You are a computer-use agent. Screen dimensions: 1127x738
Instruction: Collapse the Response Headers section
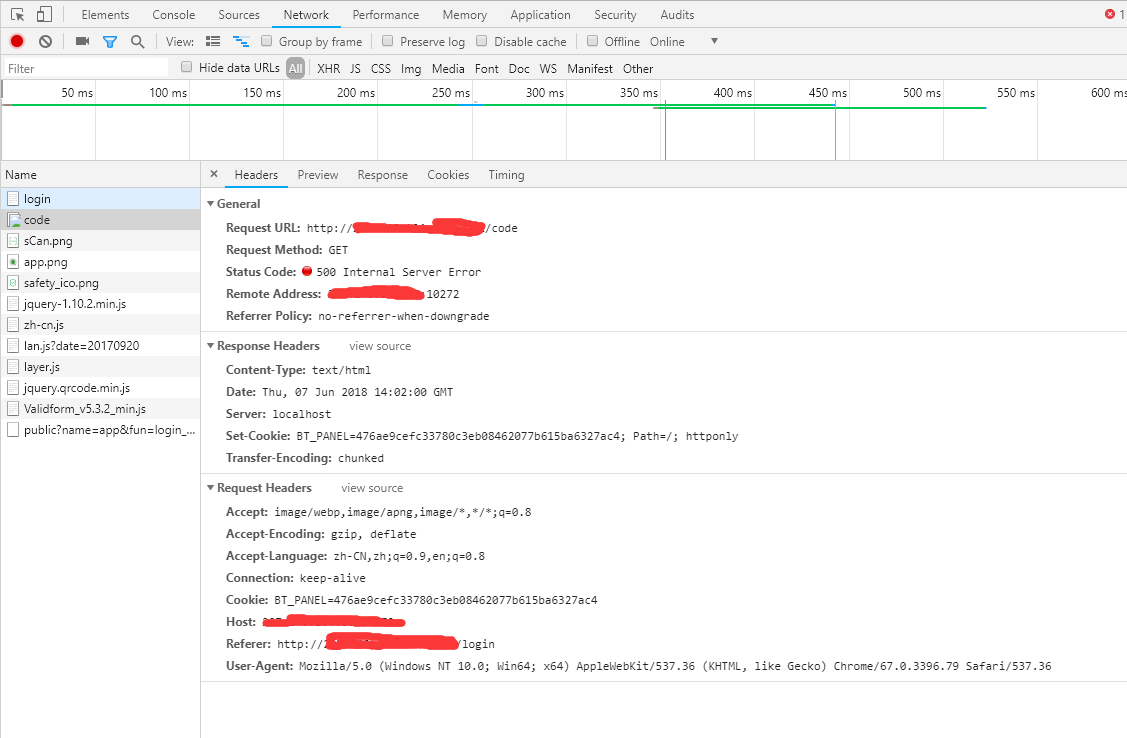coord(211,346)
